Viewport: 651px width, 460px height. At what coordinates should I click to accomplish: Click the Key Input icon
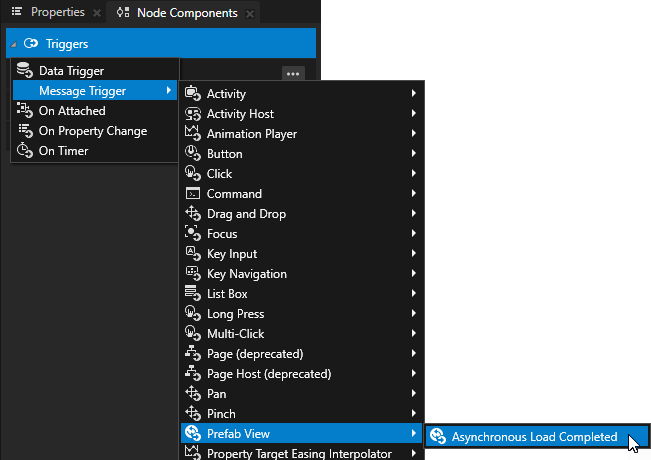[x=193, y=254]
